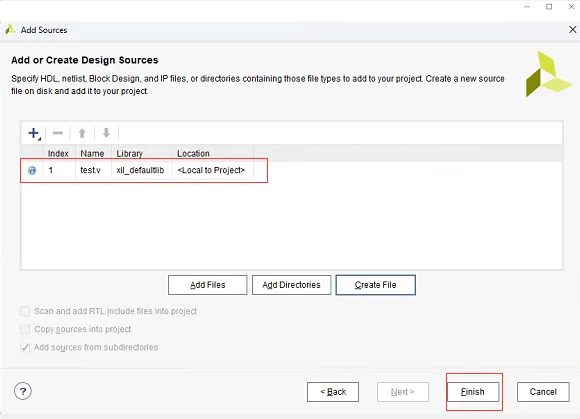Close the Add Sources dialog with X
Viewport: 580px width, 419px height.
[572, 30]
